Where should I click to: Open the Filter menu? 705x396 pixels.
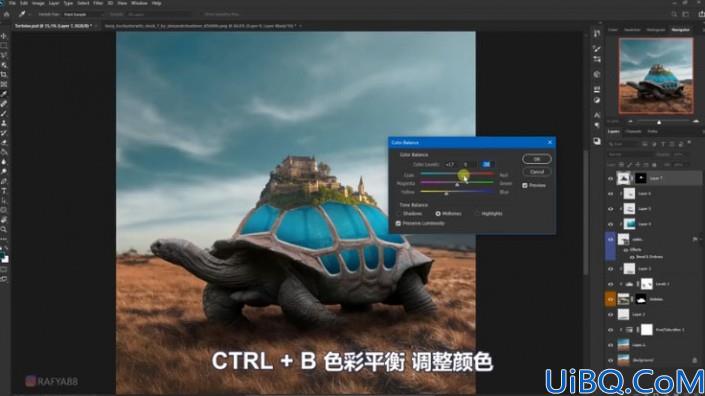pyautogui.click(x=98, y=3)
